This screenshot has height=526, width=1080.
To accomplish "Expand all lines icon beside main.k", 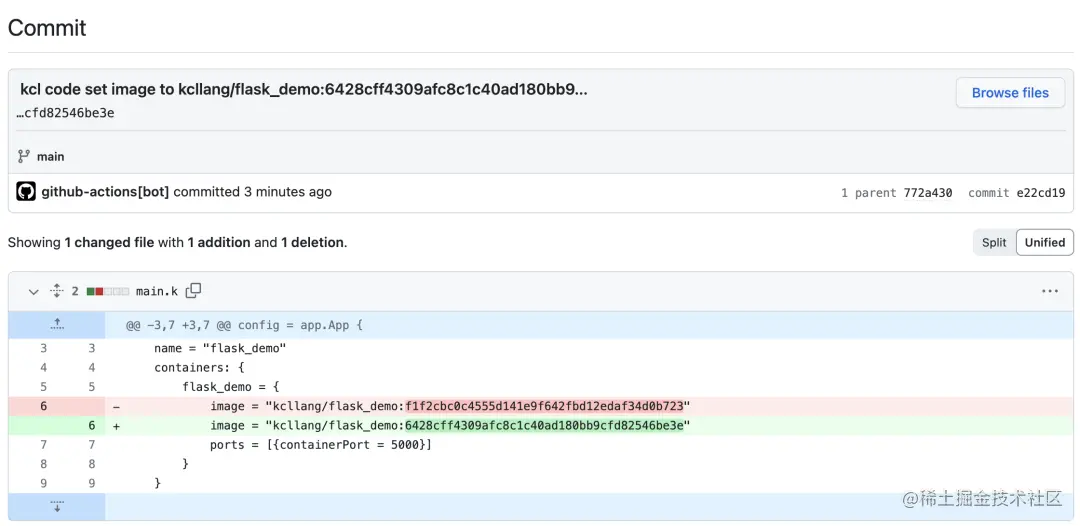I will tap(56, 291).
